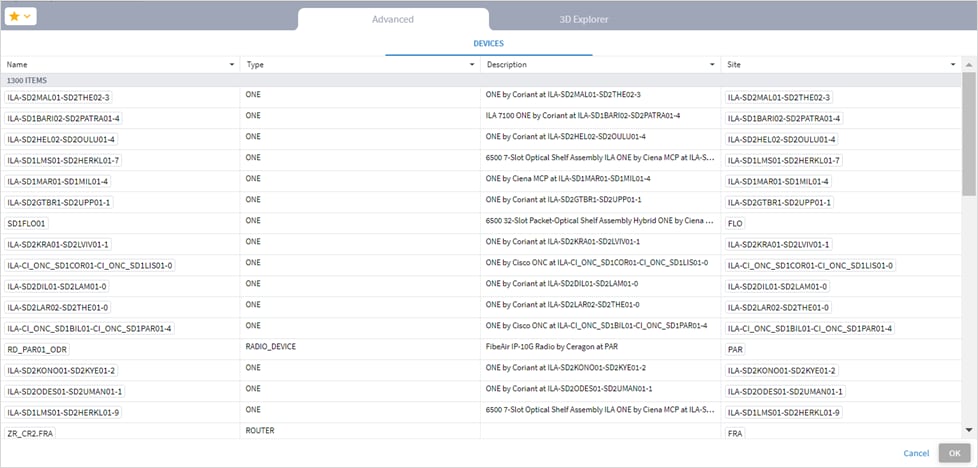978x468 pixels.
Task: Select device name ILA-SD1MAR01-SD1MIL01-4
Action: pos(59,182)
